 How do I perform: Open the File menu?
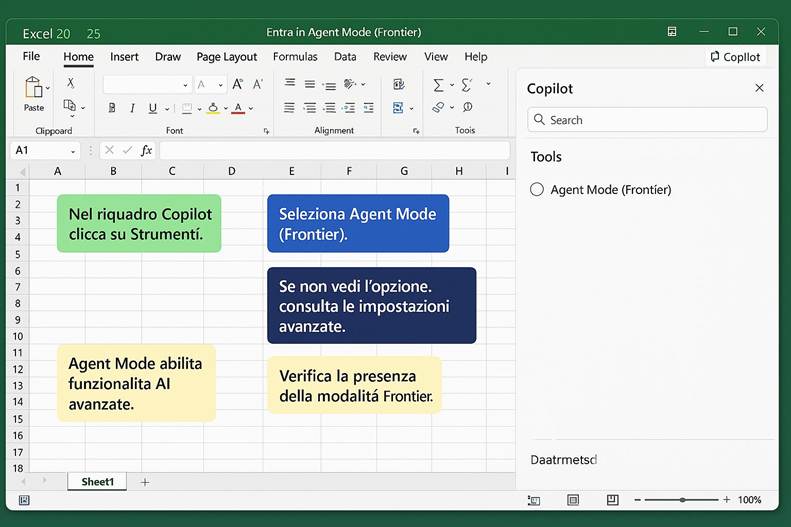point(31,57)
